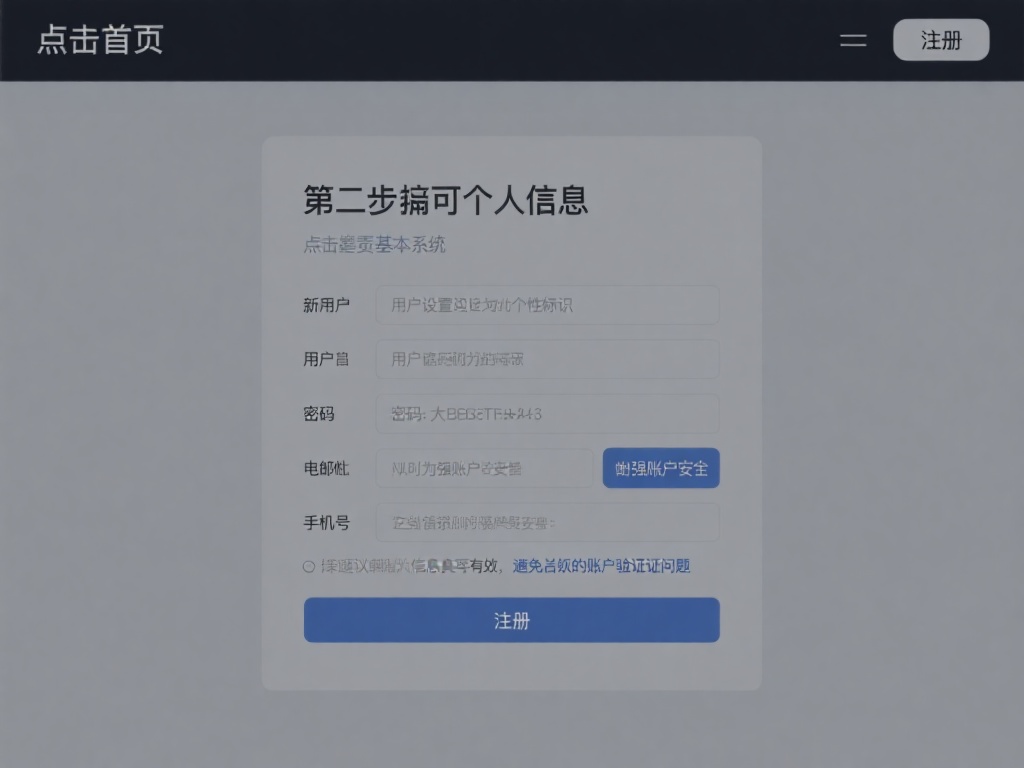
Task: Focus the 手机号 phone number input field
Action: point(547,522)
